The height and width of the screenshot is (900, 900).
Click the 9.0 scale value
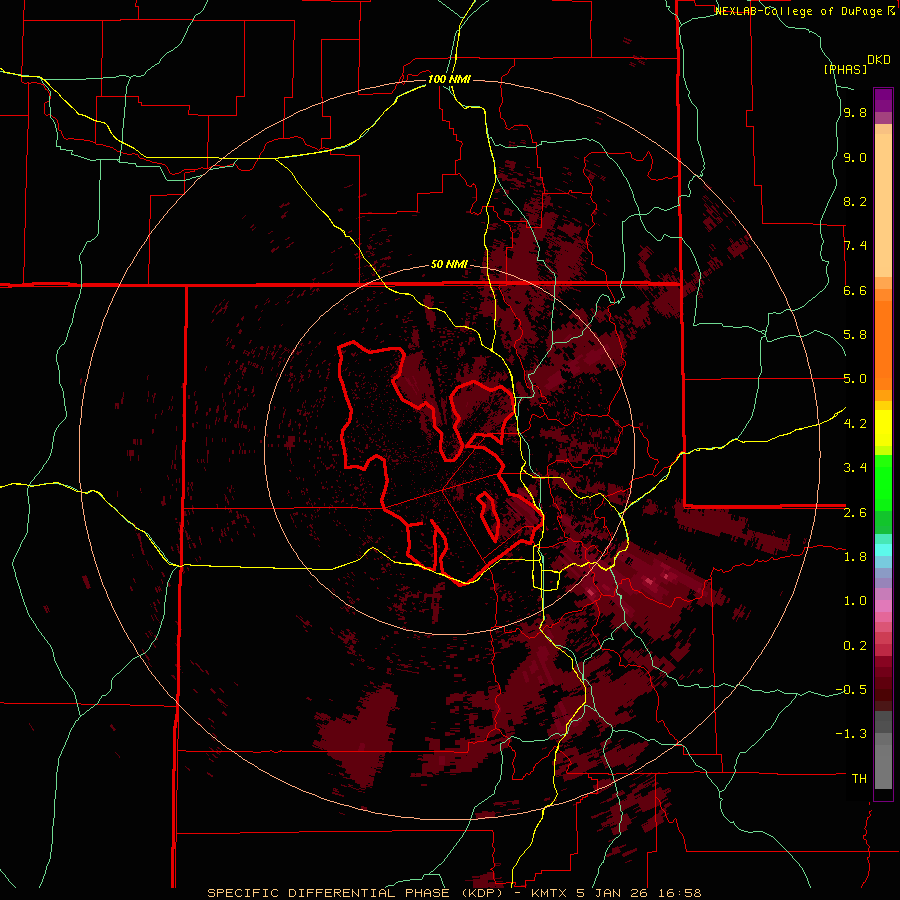(x=855, y=157)
